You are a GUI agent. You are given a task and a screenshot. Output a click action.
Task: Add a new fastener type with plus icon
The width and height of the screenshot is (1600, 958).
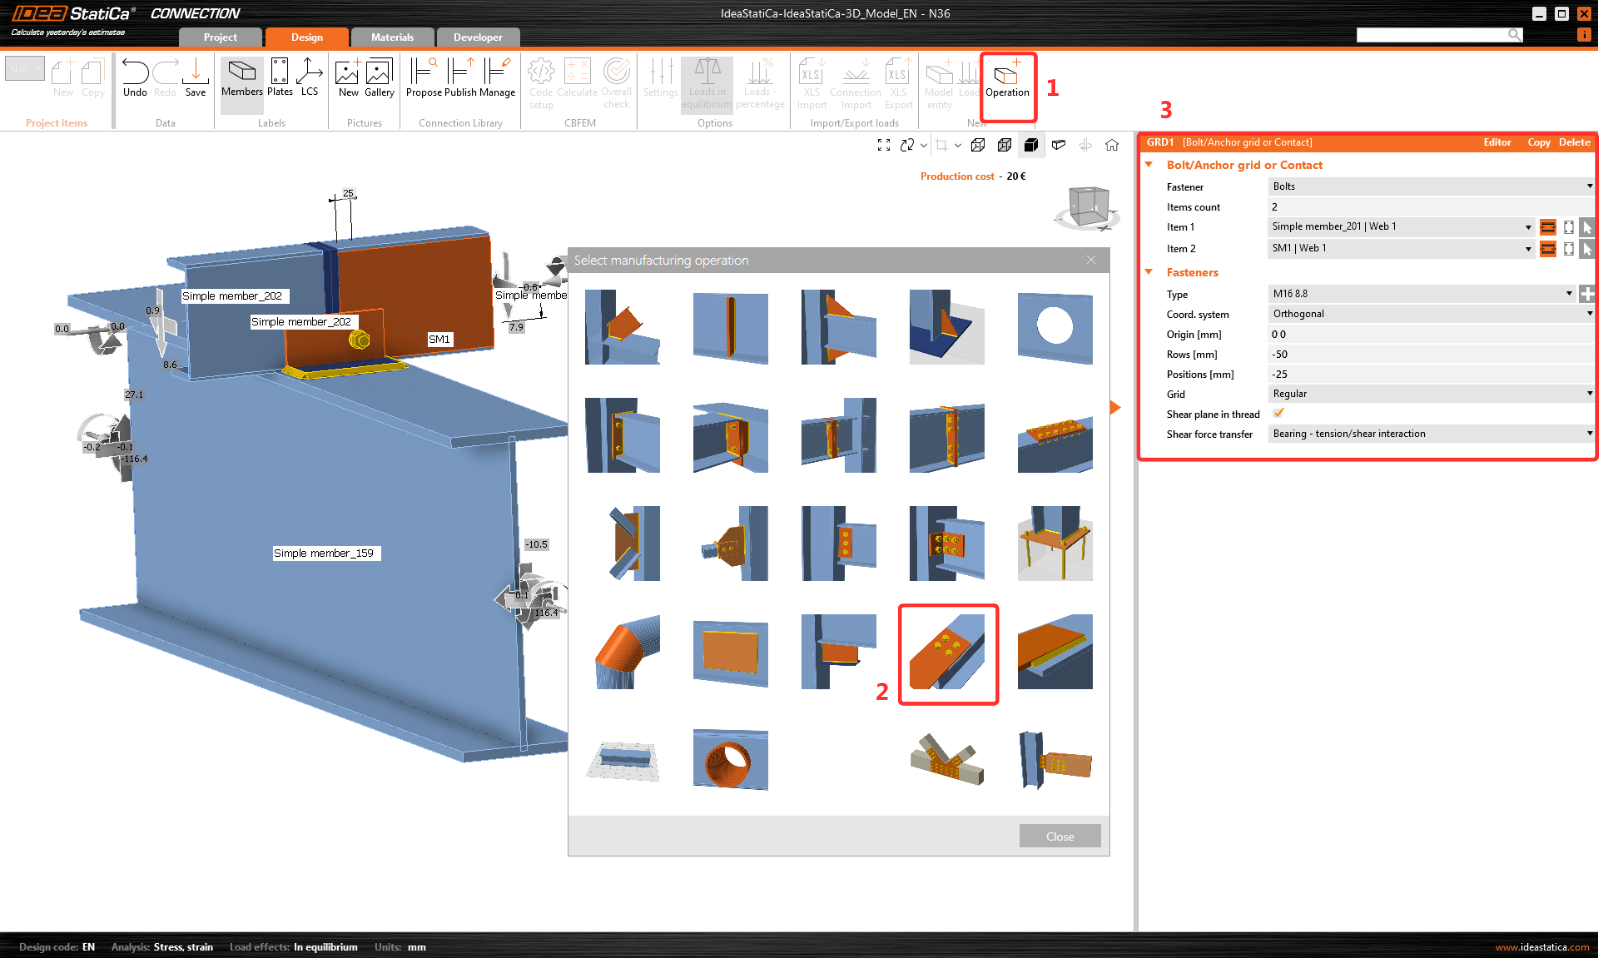tap(1587, 294)
